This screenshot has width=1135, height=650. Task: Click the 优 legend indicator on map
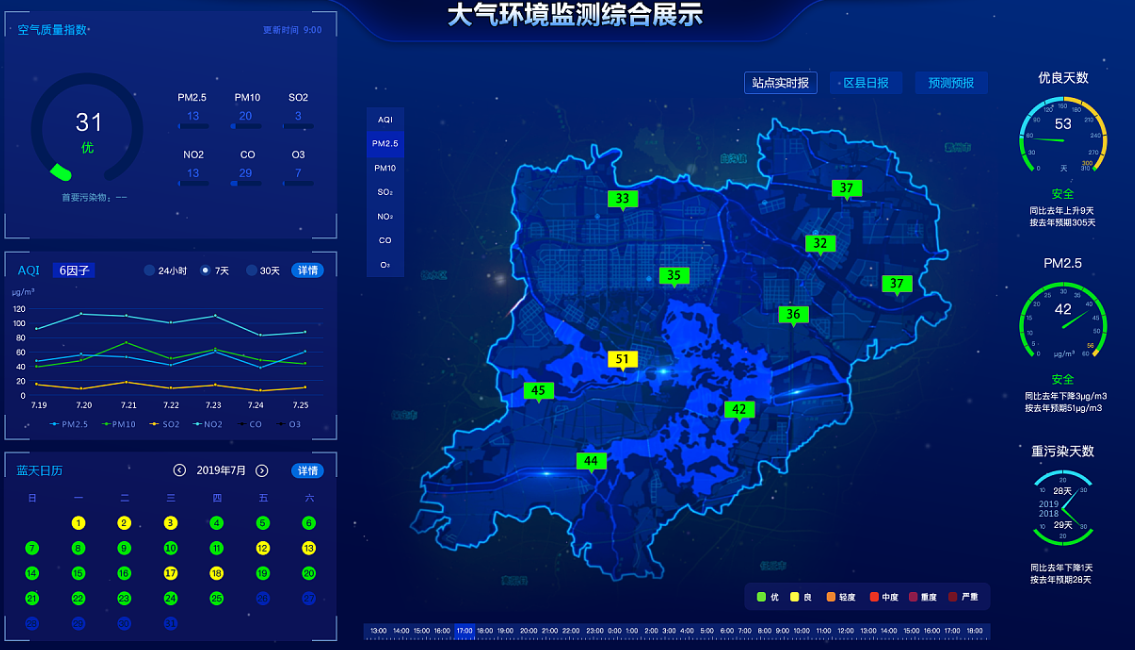(761, 597)
